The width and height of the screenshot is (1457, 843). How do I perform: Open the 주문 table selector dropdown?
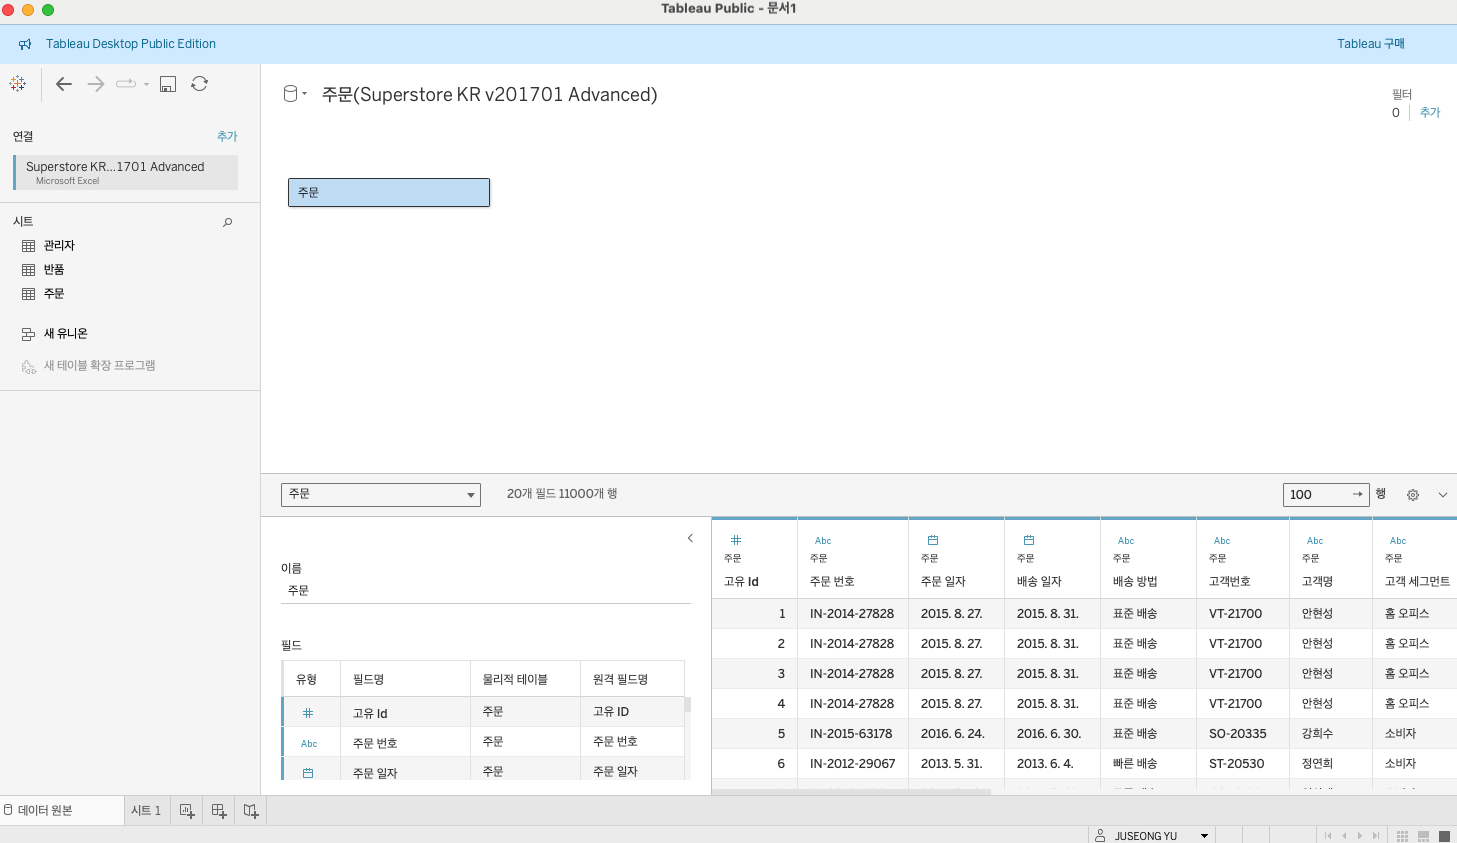coord(381,494)
